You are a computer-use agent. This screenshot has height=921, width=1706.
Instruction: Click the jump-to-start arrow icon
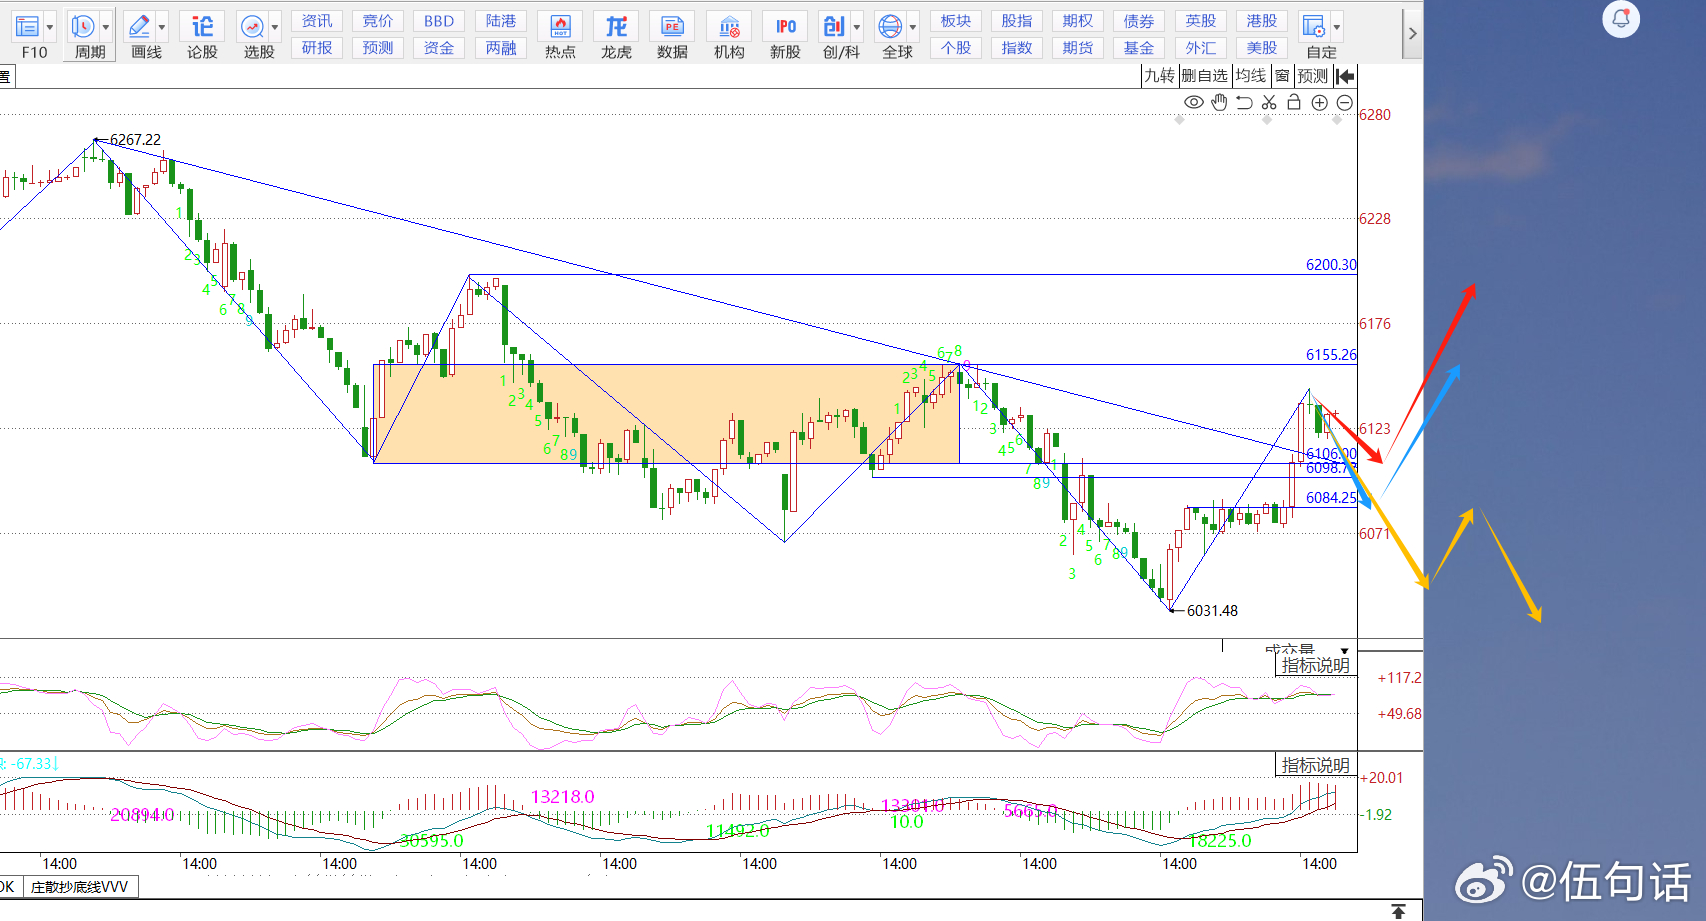click(x=1346, y=76)
